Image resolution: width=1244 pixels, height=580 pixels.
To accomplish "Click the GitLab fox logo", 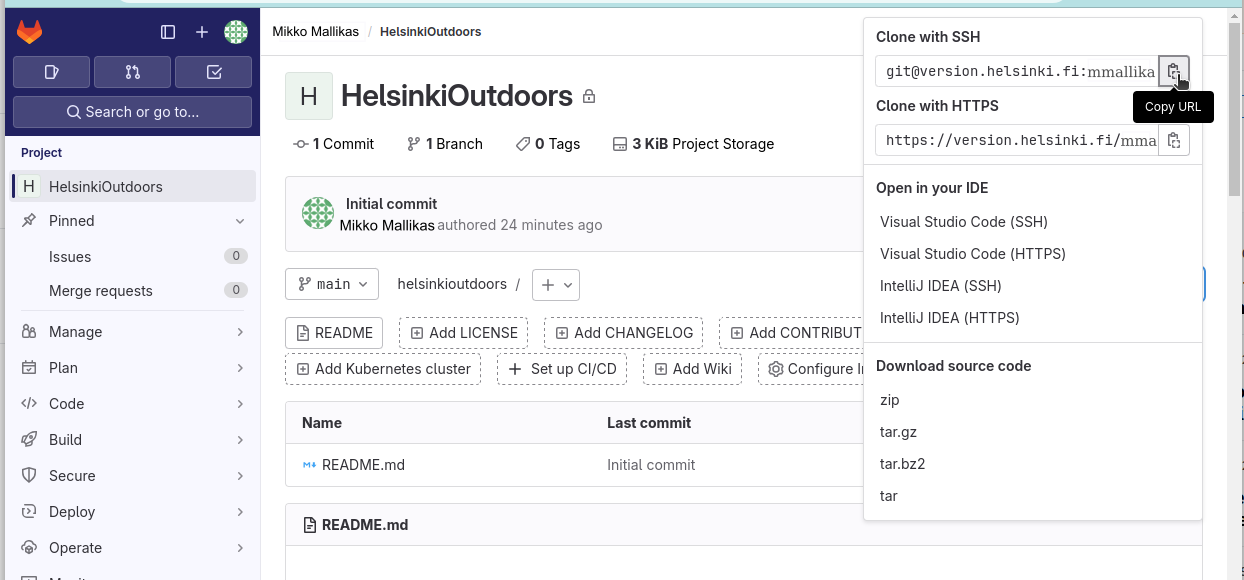I will [x=30, y=32].
